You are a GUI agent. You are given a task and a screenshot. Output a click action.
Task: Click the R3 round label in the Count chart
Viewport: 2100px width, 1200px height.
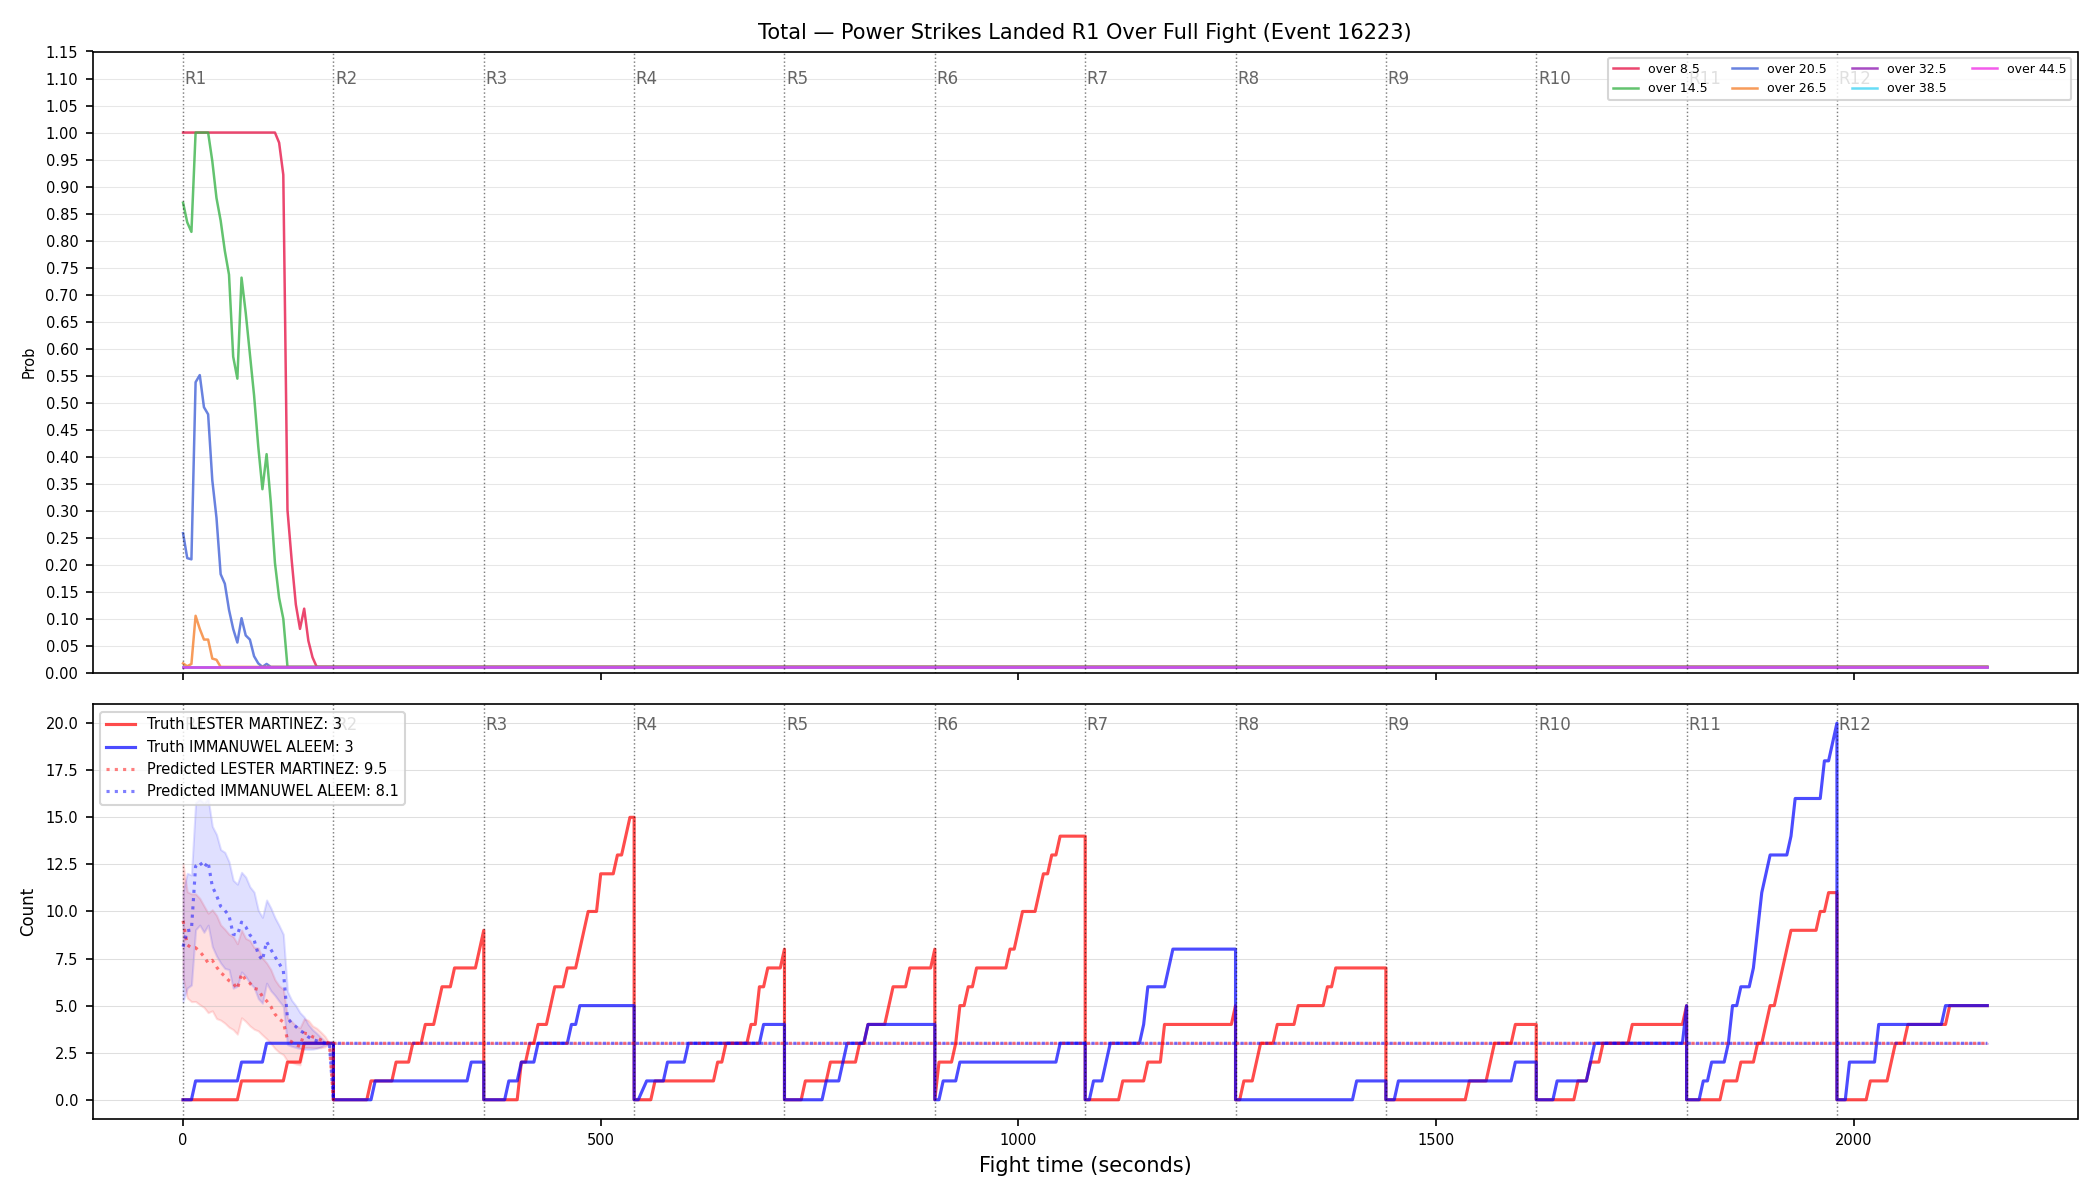coord(496,724)
